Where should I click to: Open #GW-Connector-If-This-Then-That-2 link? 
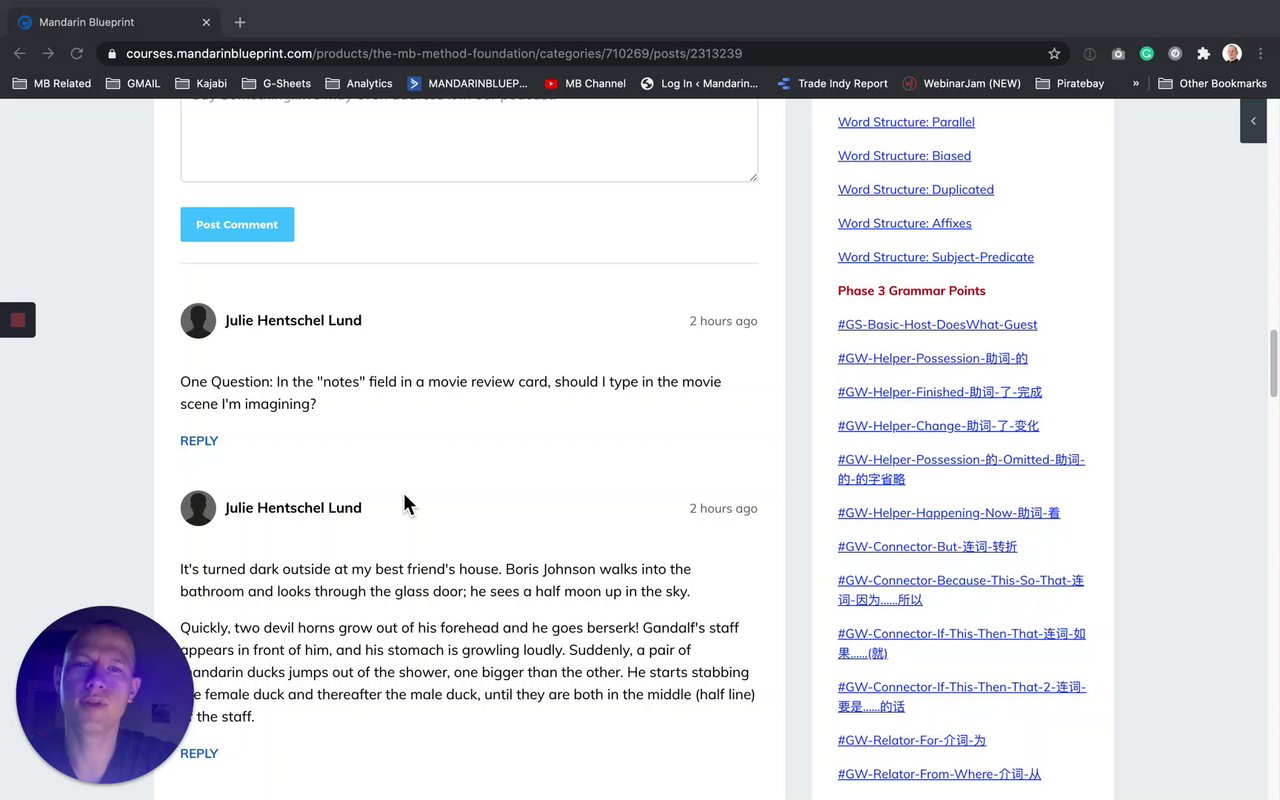pos(962,697)
